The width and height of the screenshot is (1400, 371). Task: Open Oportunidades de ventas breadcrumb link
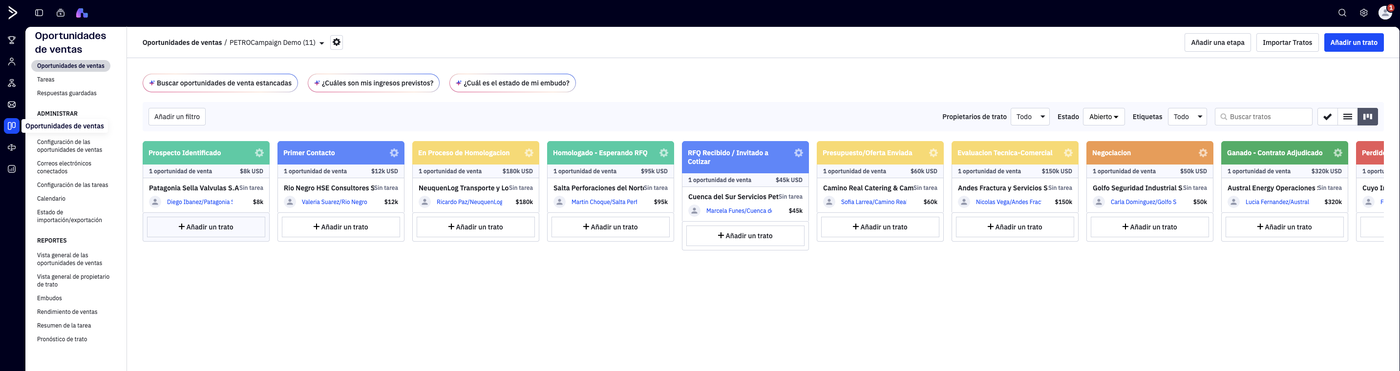182,43
